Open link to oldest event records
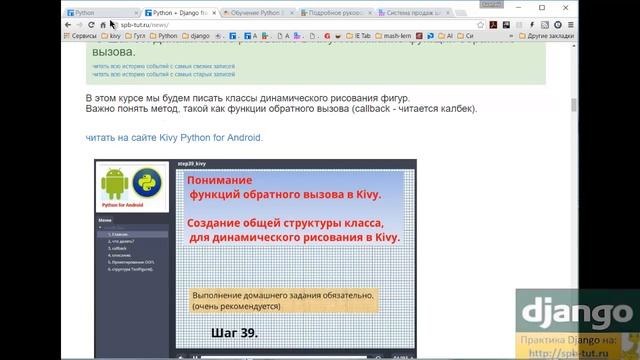This screenshot has height=360, width=640. [x=164, y=74]
